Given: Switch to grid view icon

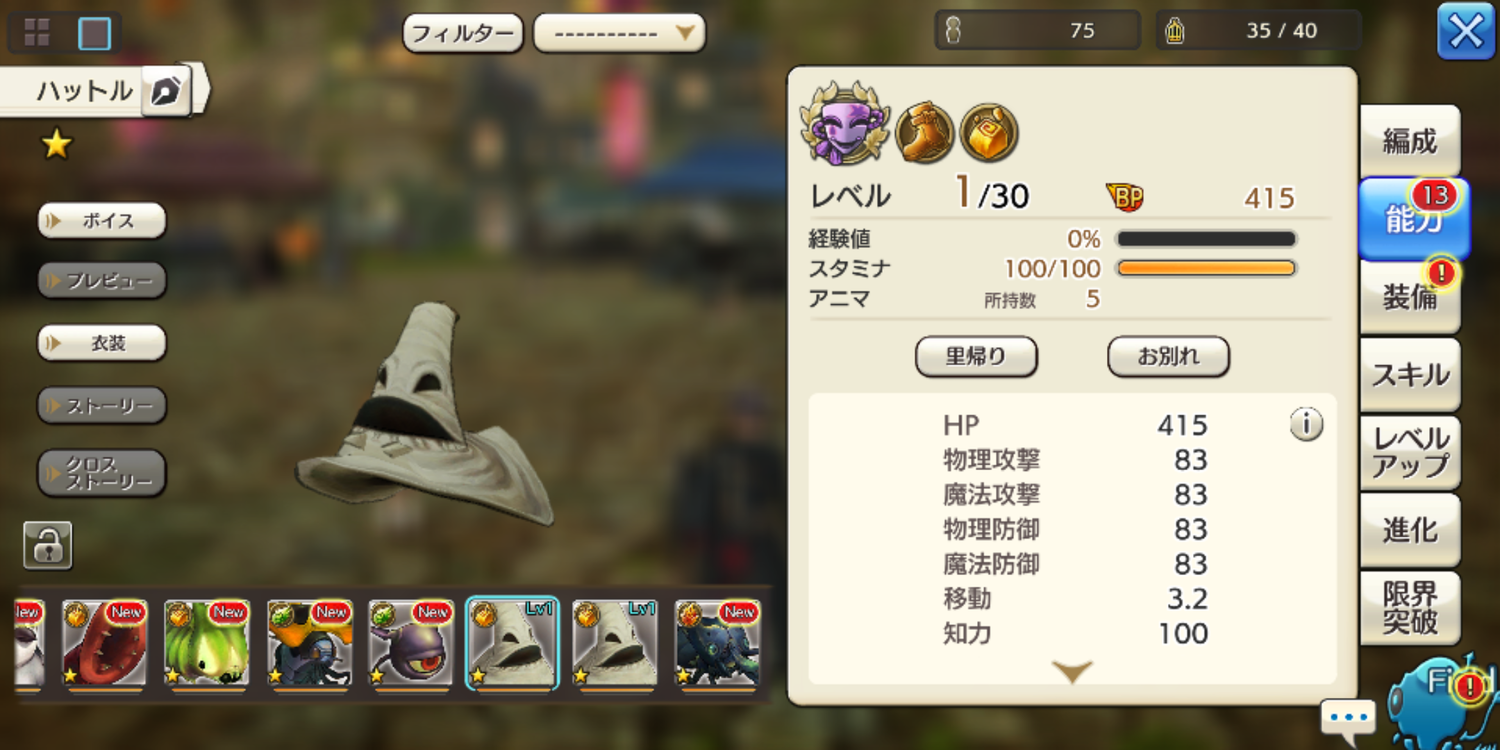Looking at the screenshot, I should click(x=37, y=33).
